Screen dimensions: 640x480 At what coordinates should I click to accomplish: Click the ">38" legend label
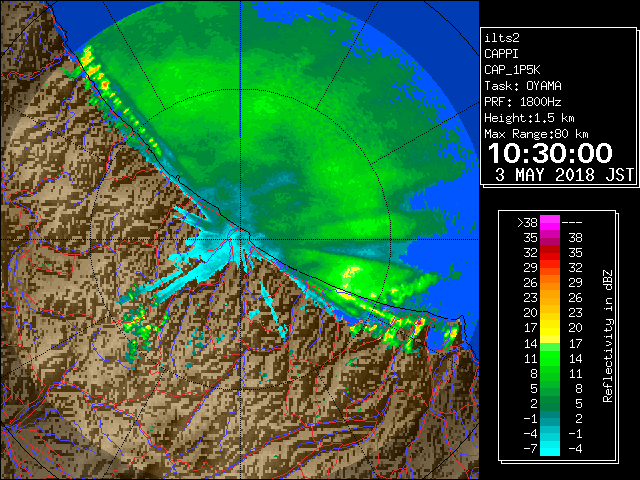(527, 223)
